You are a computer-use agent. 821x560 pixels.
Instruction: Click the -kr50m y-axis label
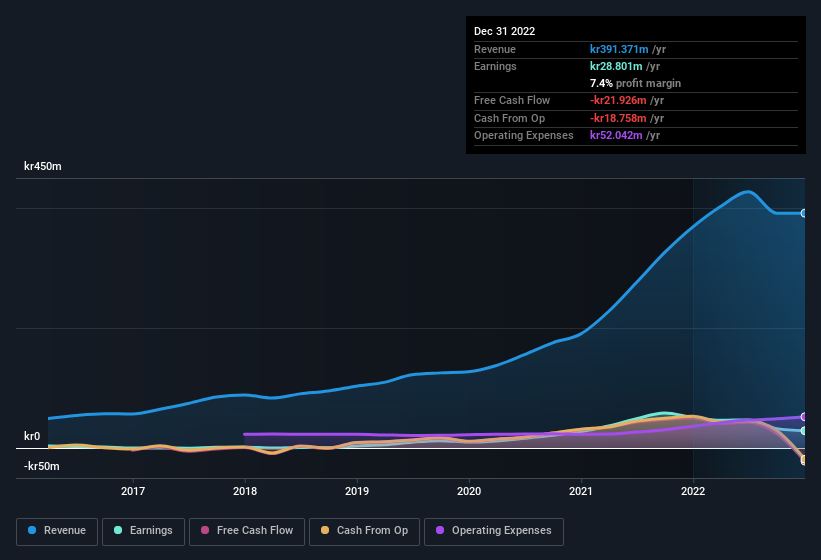click(x=42, y=466)
